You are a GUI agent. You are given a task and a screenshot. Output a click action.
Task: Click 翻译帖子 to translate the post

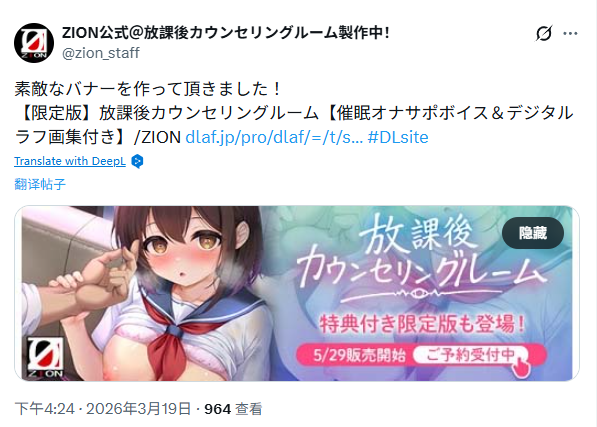[x=40, y=184]
